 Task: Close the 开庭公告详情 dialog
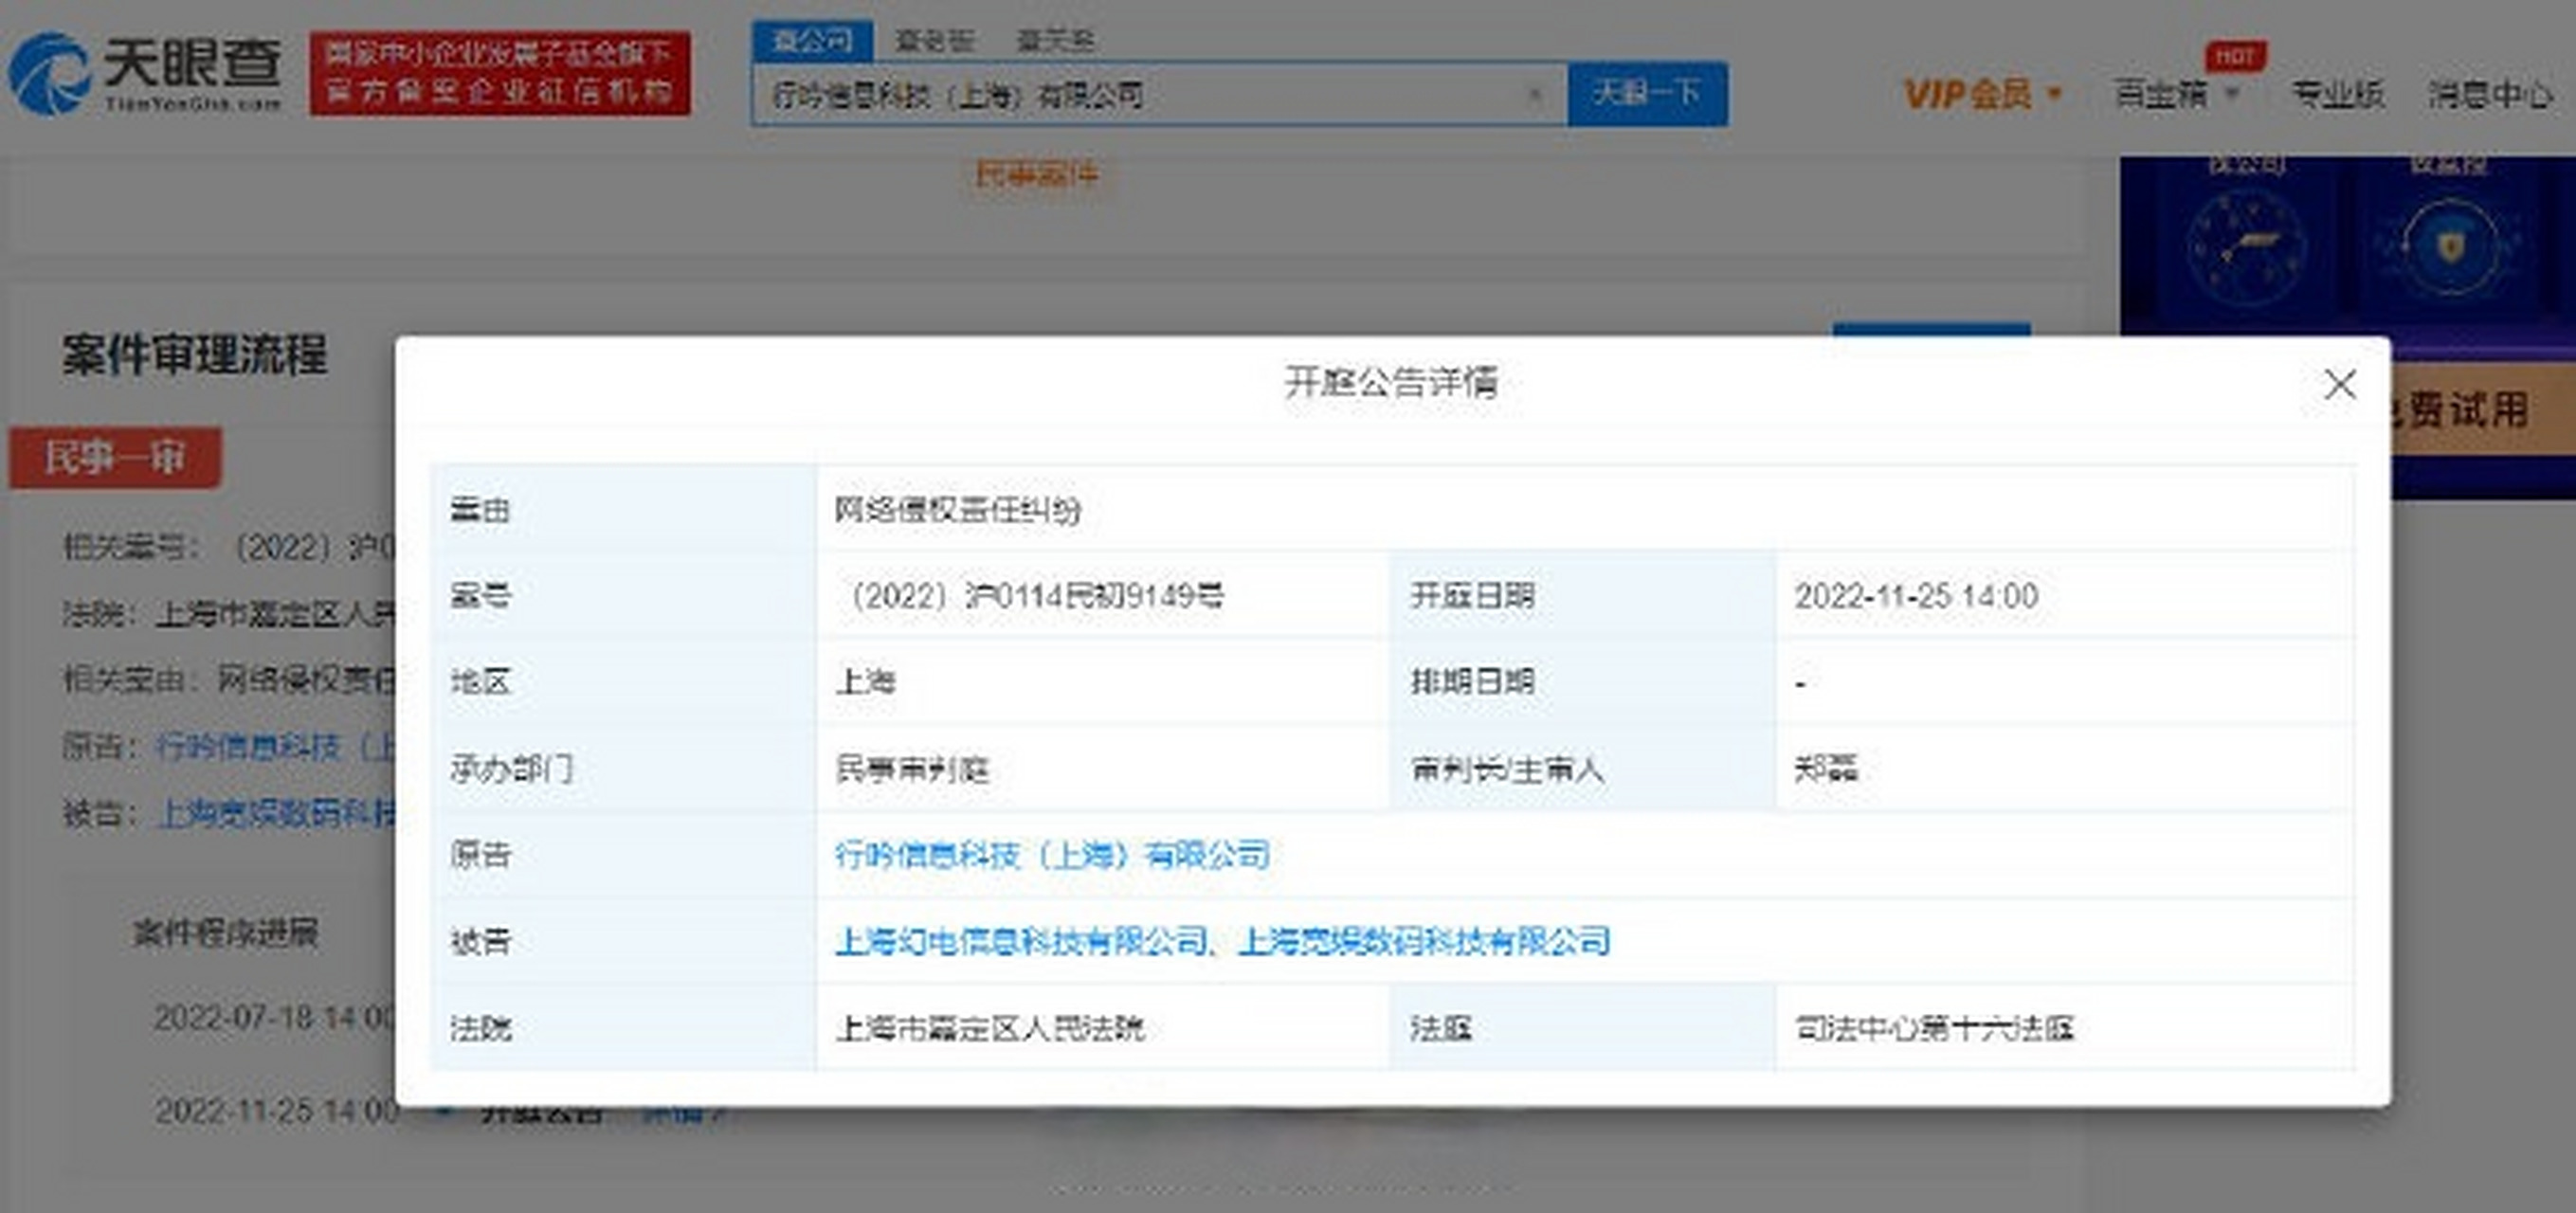click(2339, 384)
